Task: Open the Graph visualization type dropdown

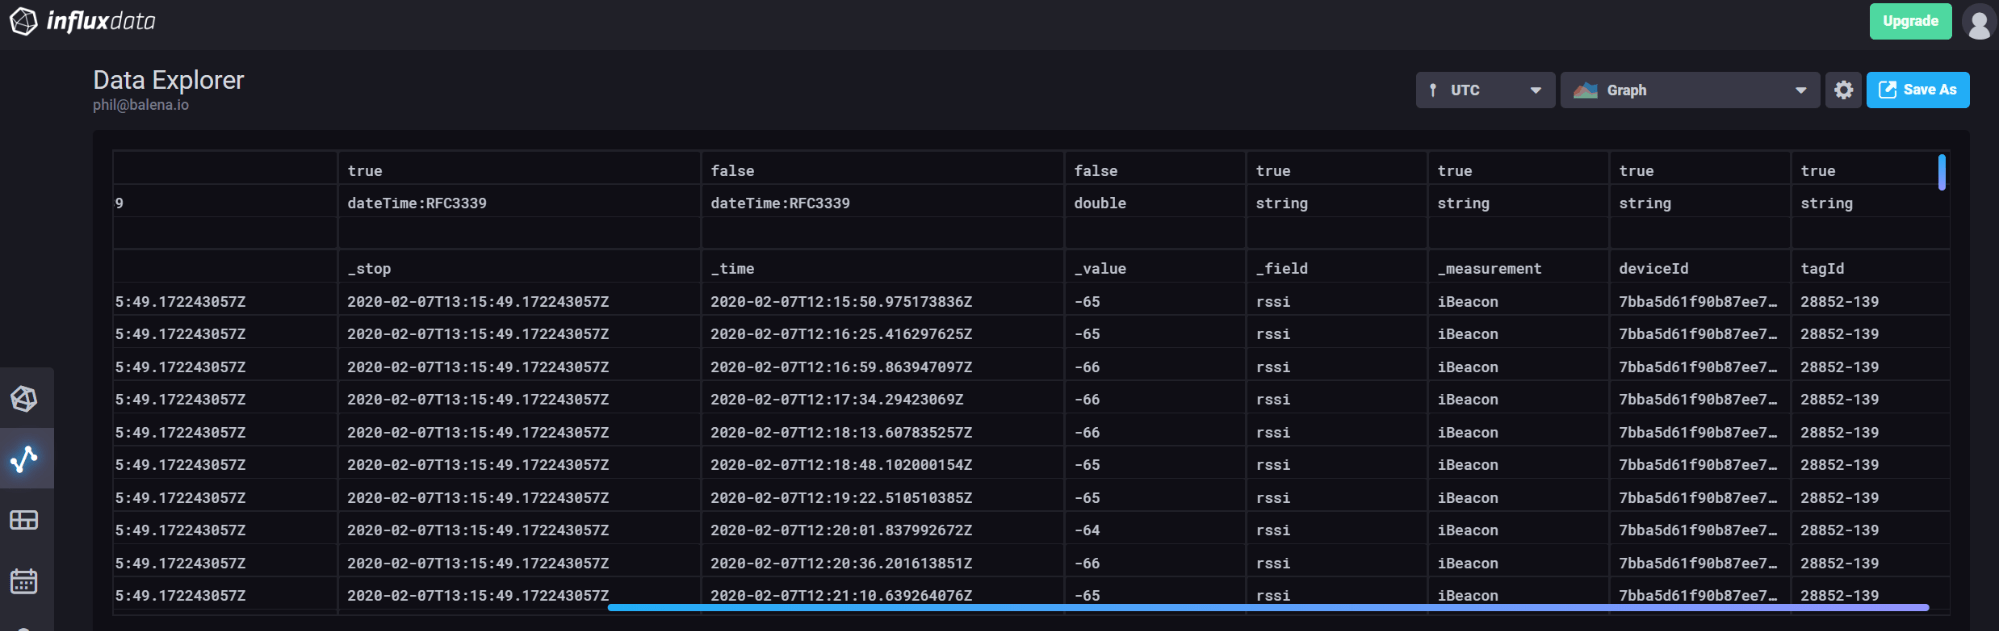Action: [x=1689, y=90]
